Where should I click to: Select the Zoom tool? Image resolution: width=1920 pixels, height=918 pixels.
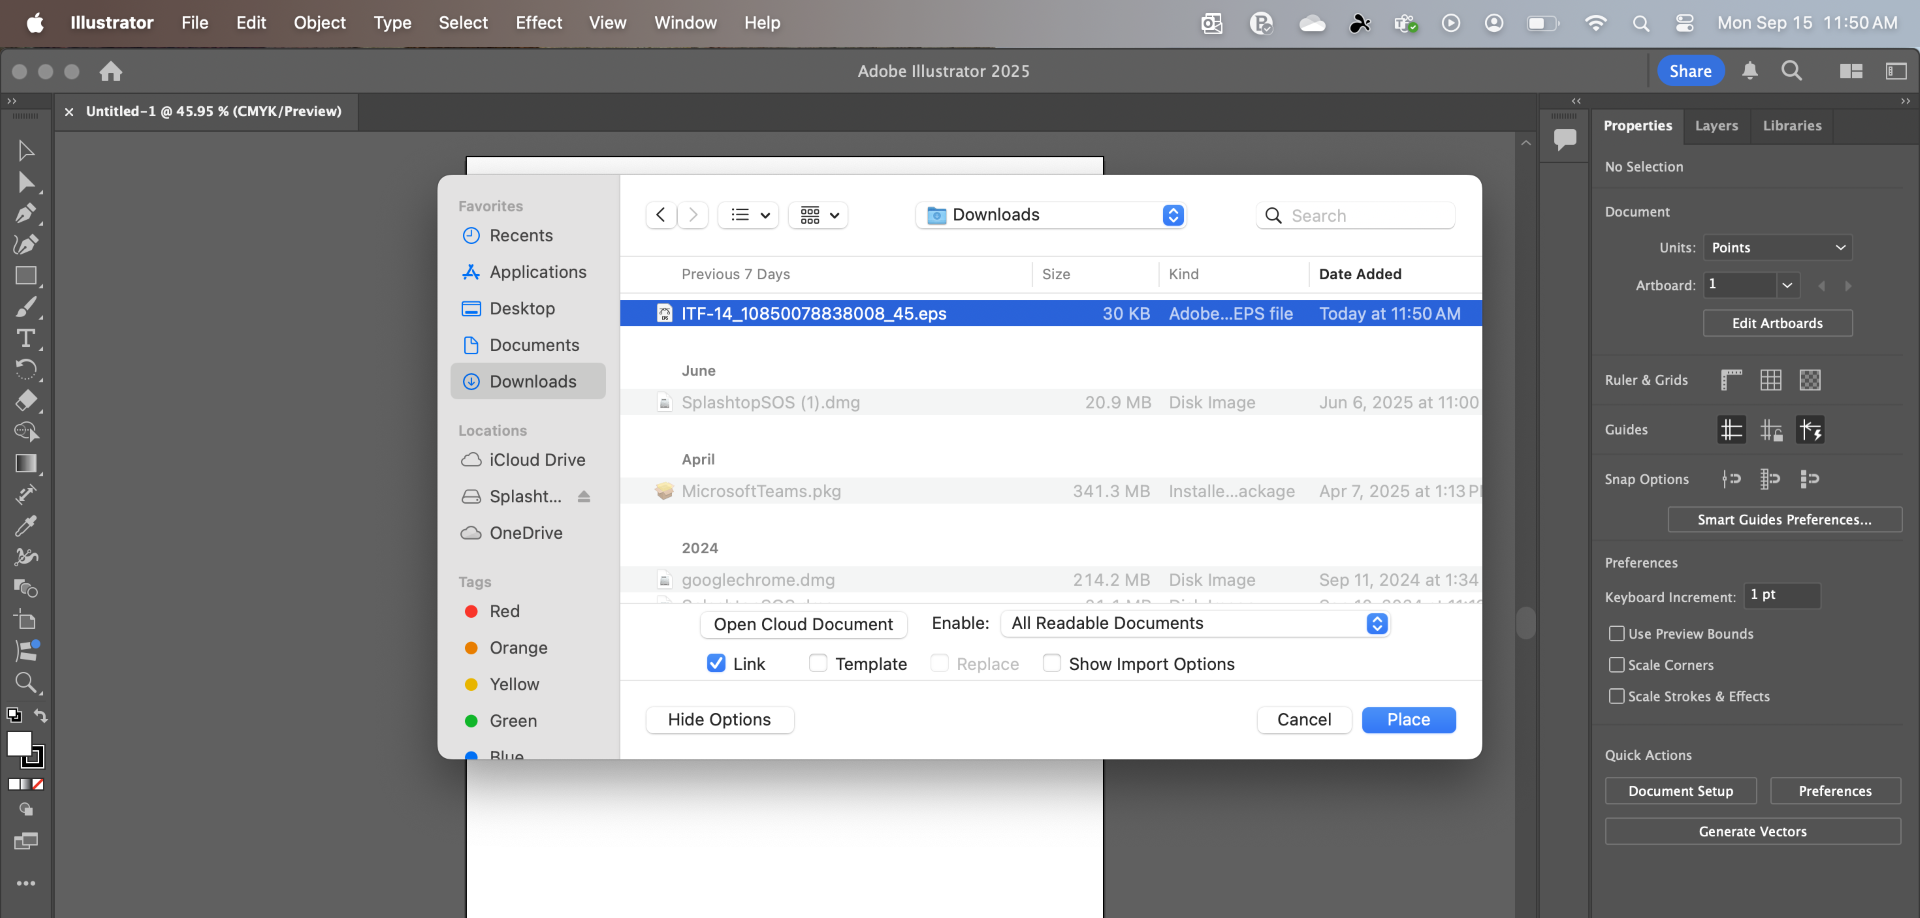(x=26, y=683)
